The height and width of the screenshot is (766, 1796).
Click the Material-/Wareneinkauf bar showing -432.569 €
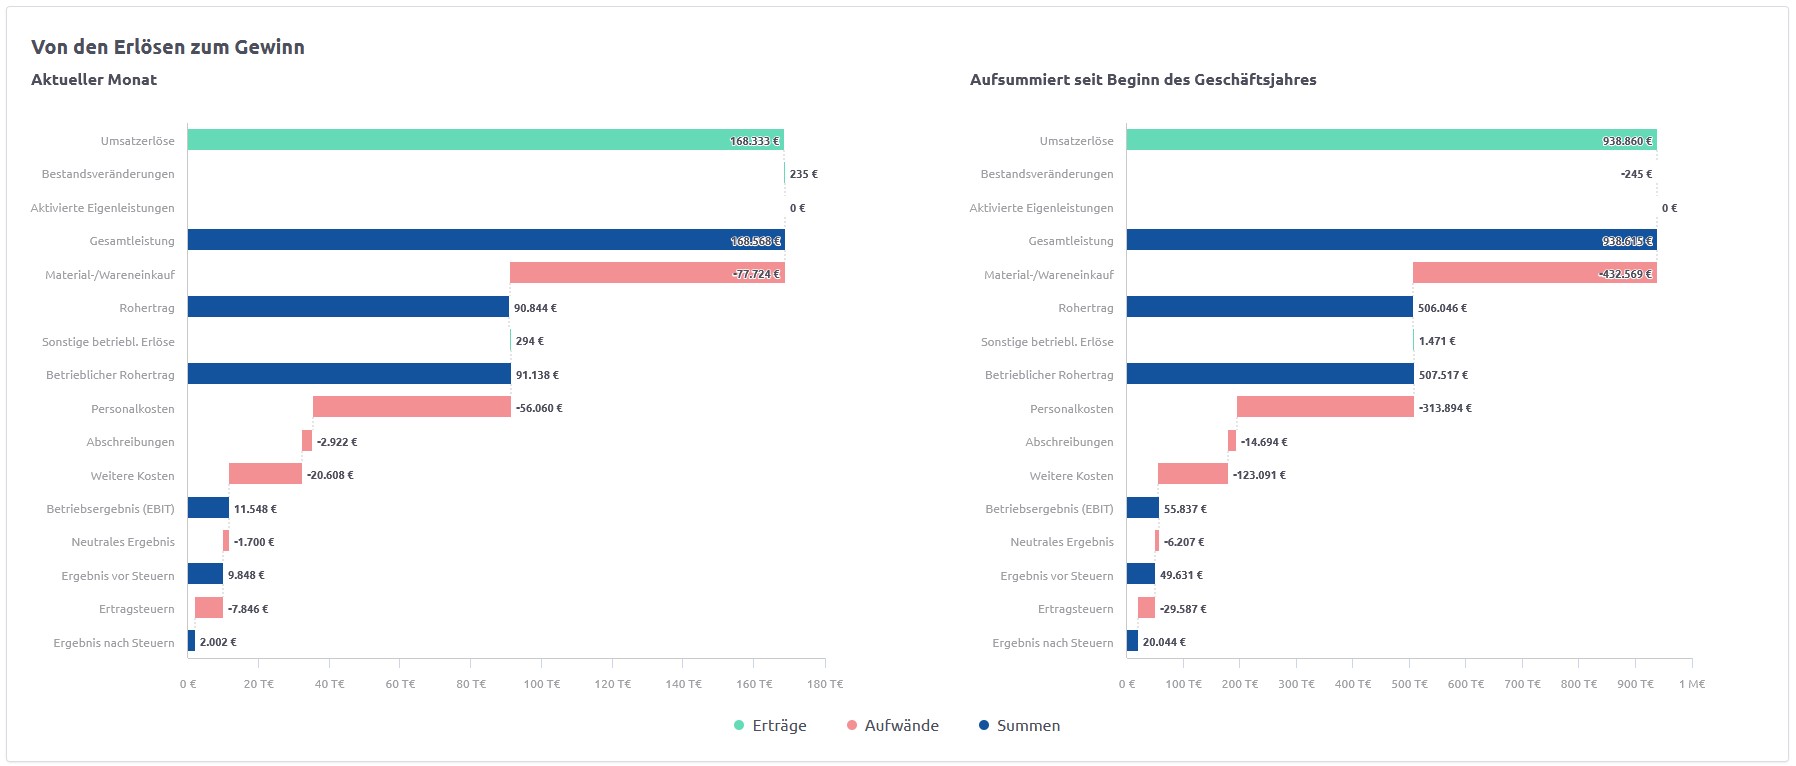(1535, 273)
